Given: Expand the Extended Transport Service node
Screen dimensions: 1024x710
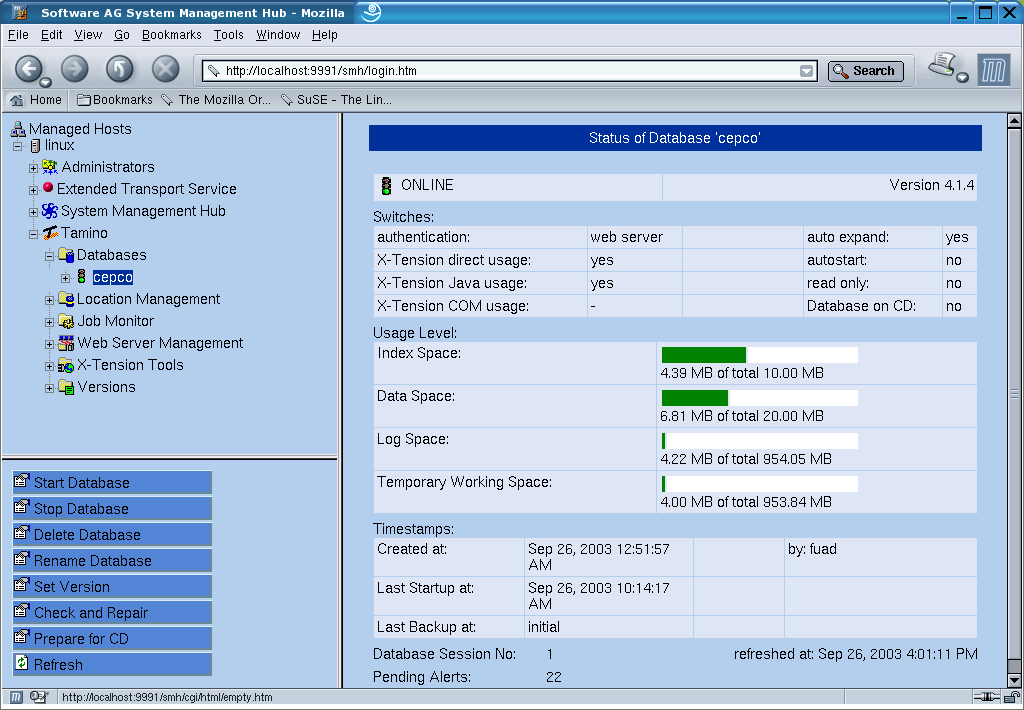Looking at the screenshot, I should pyautogui.click(x=33, y=190).
